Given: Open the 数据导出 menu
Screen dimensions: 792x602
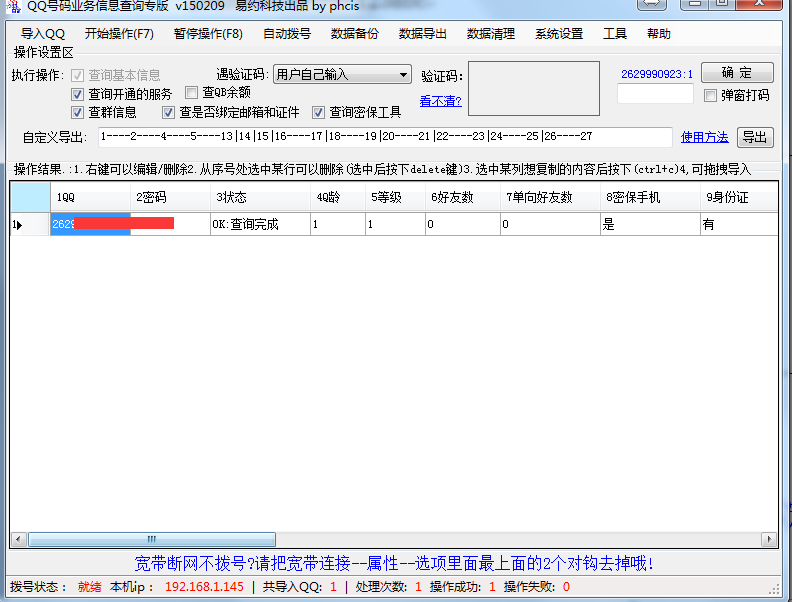Looking at the screenshot, I should (x=423, y=34).
